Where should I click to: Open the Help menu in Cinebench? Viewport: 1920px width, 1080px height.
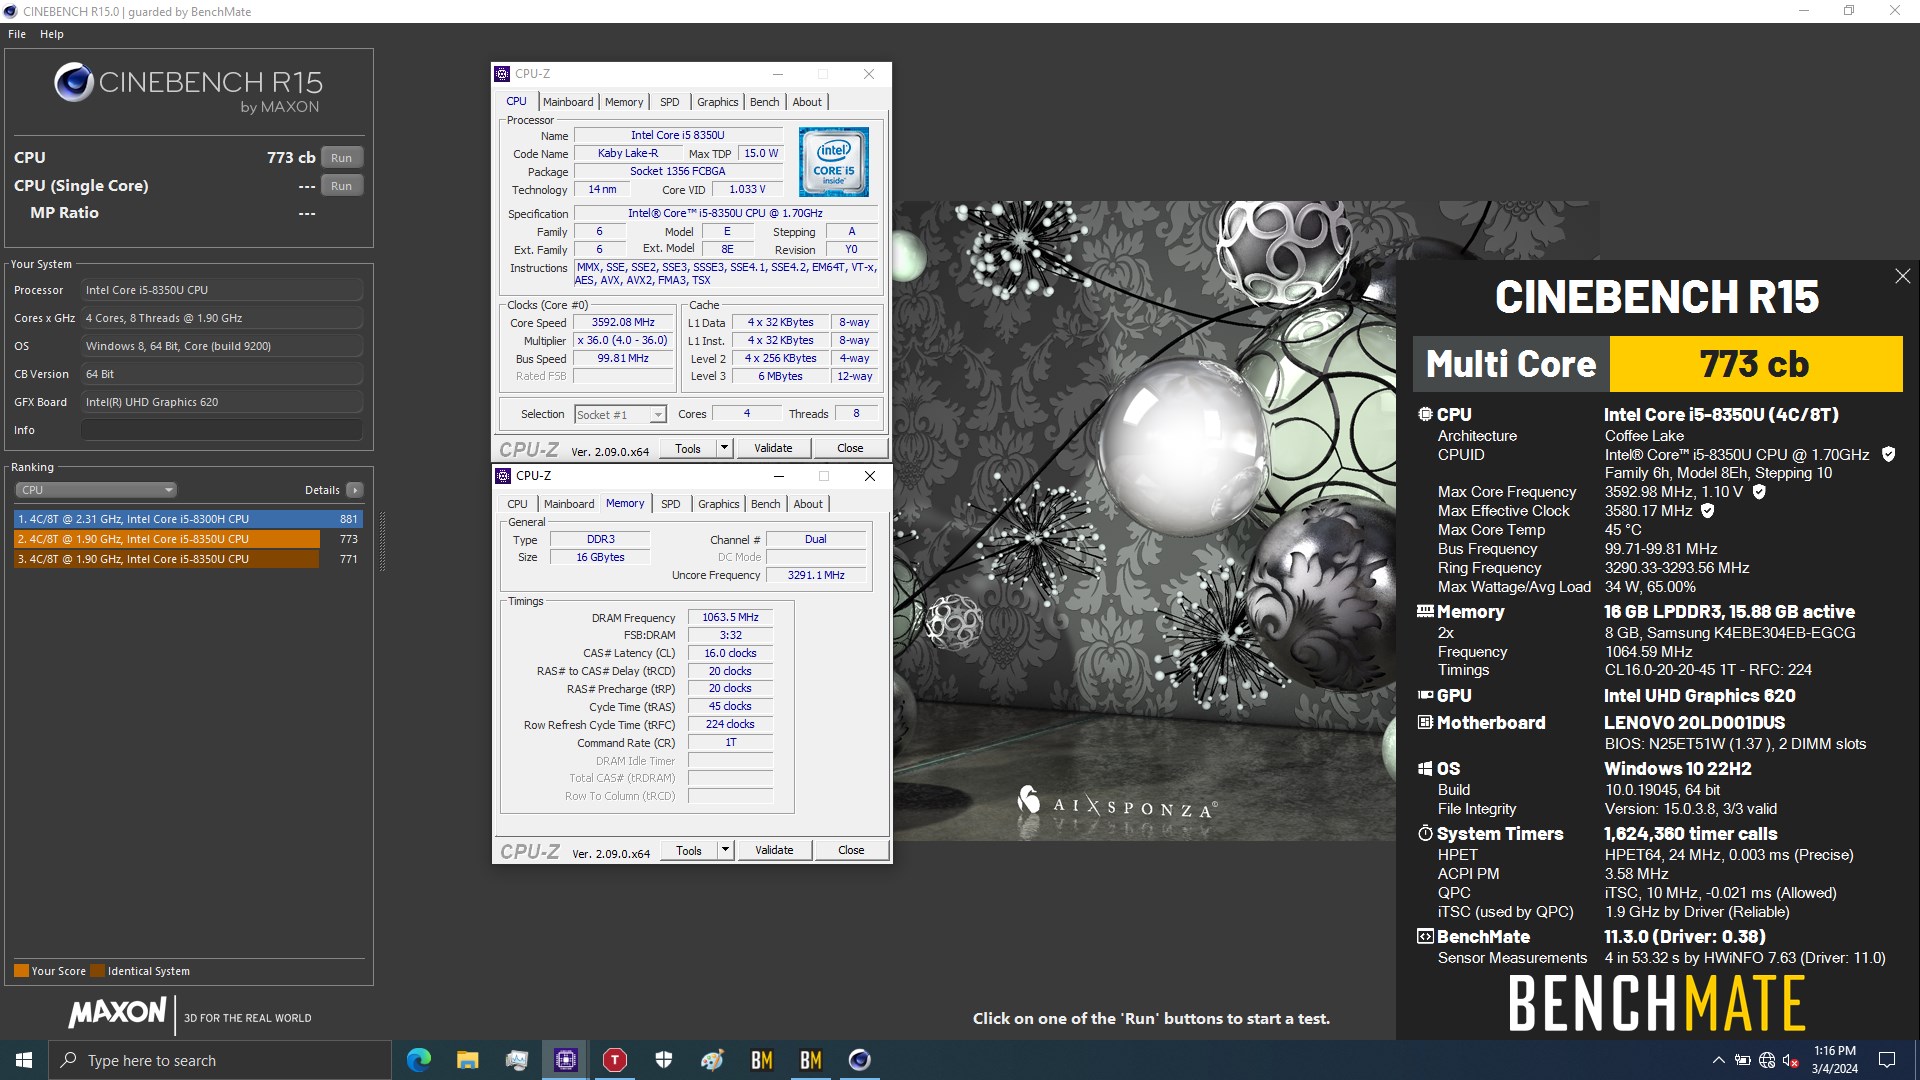[52, 34]
